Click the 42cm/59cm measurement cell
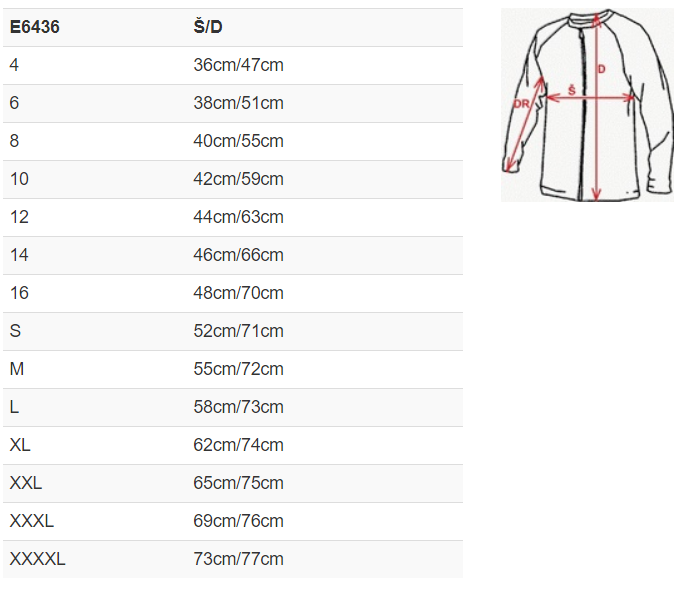Image resolution: width=680 pixels, height=593 pixels. [x=238, y=179]
